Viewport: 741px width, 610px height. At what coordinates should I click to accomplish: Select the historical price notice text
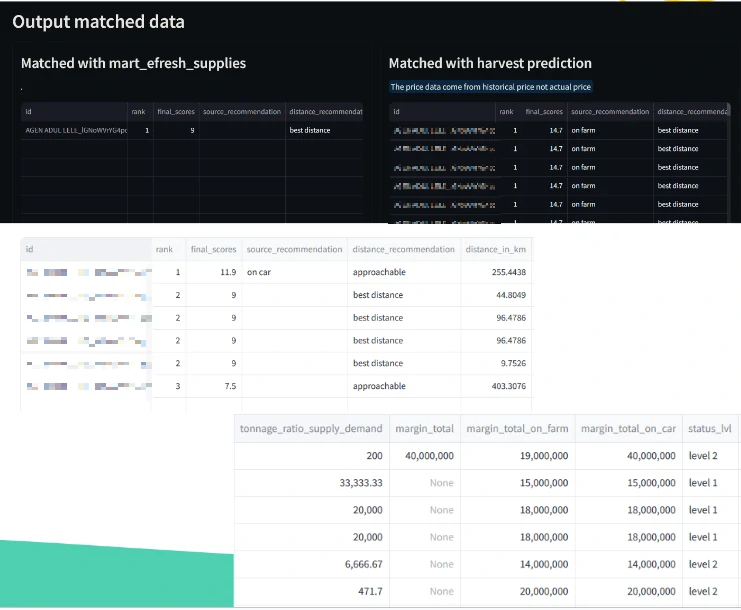coord(490,87)
